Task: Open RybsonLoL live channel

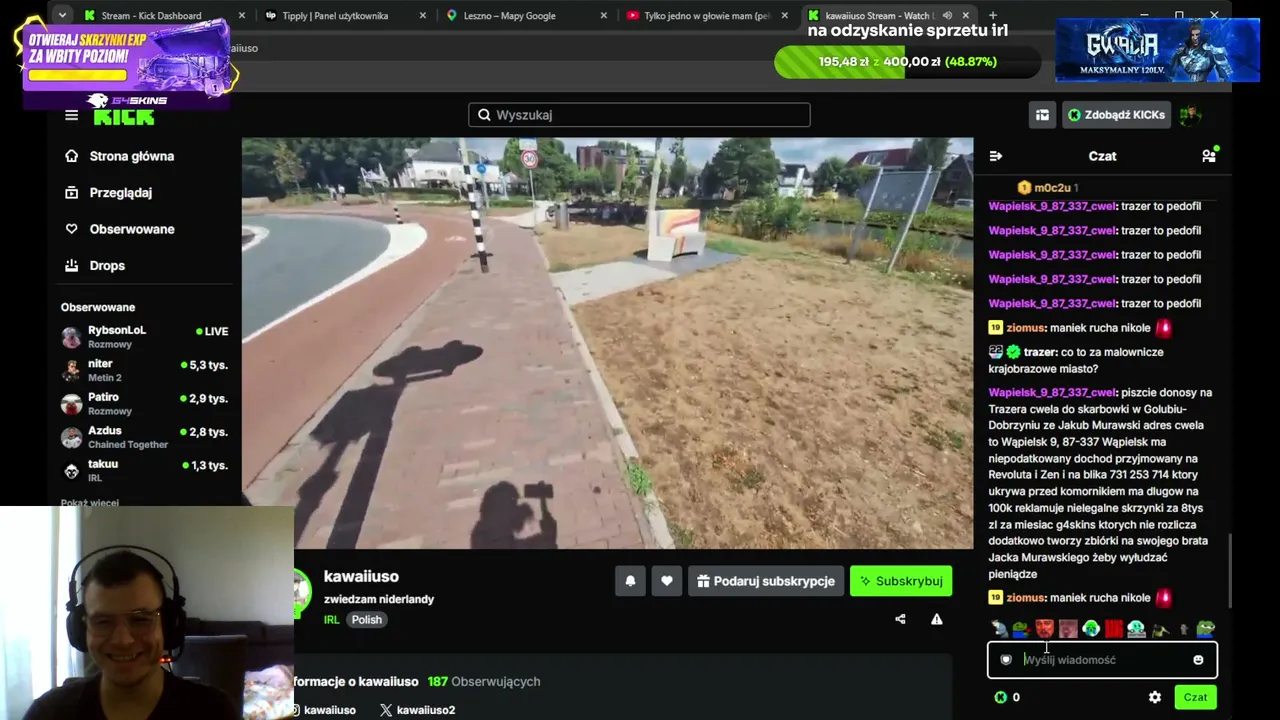Action: tap(145, 337)
